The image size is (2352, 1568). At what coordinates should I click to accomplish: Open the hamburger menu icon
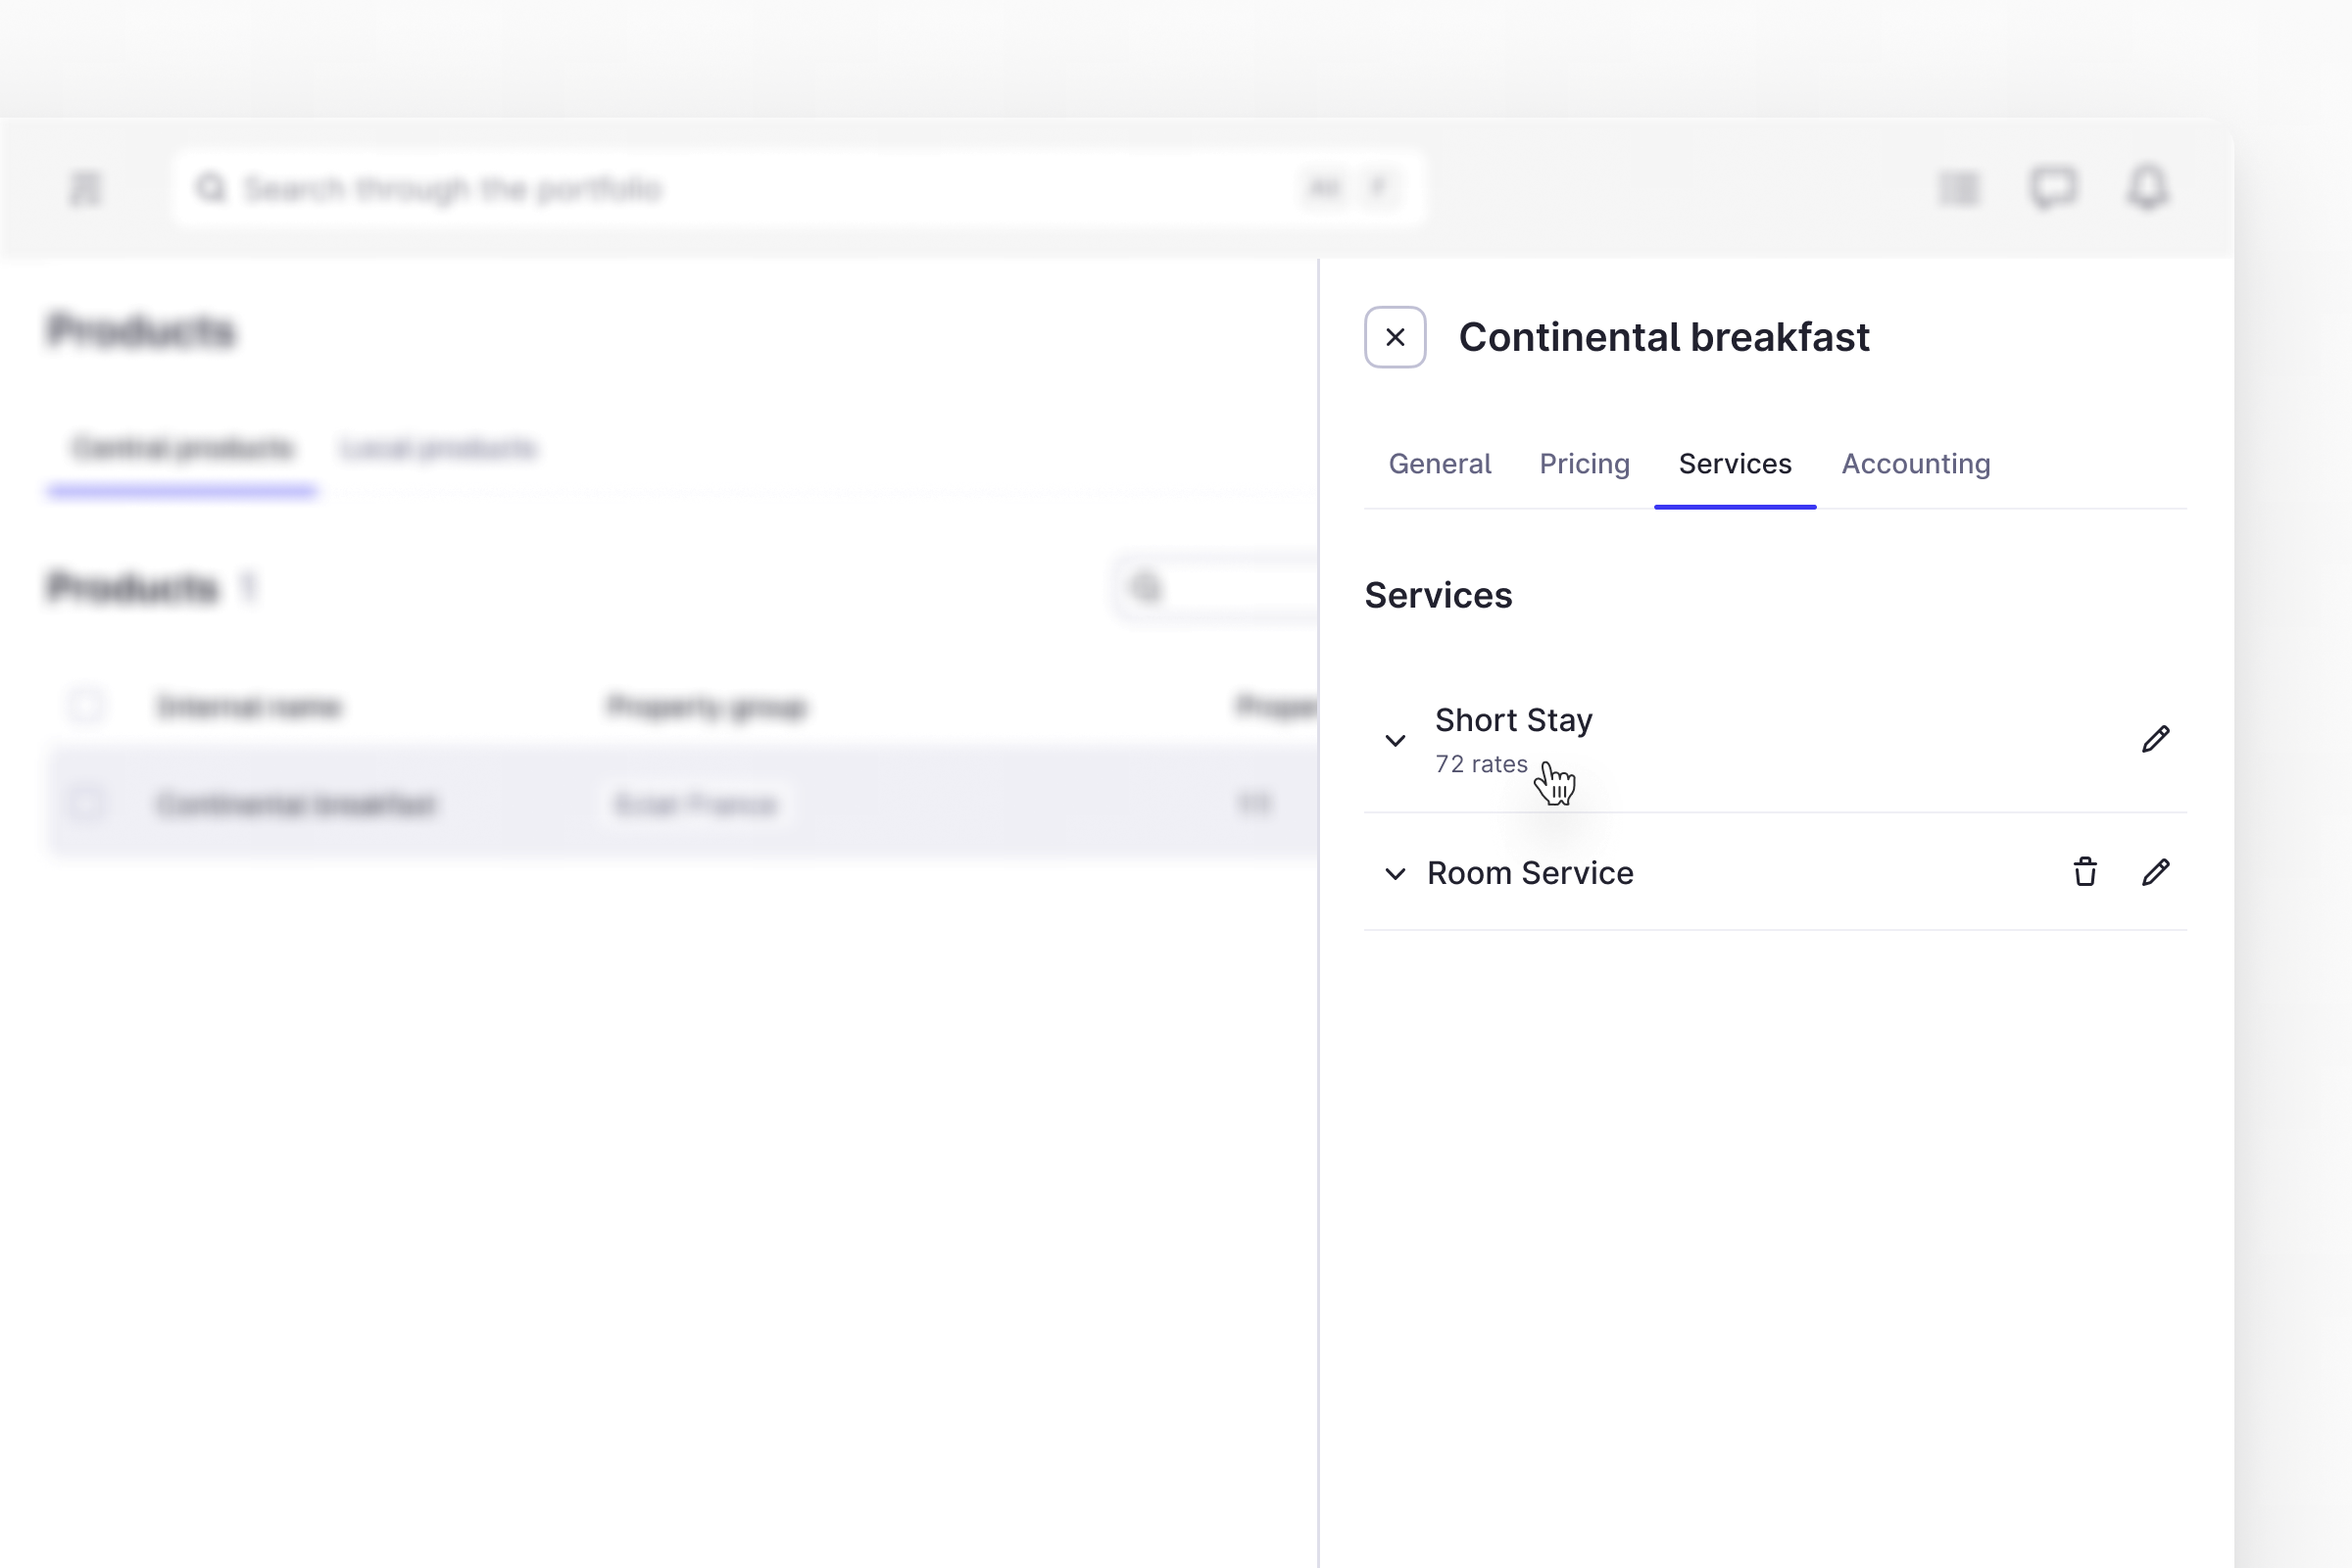[85, 188]
